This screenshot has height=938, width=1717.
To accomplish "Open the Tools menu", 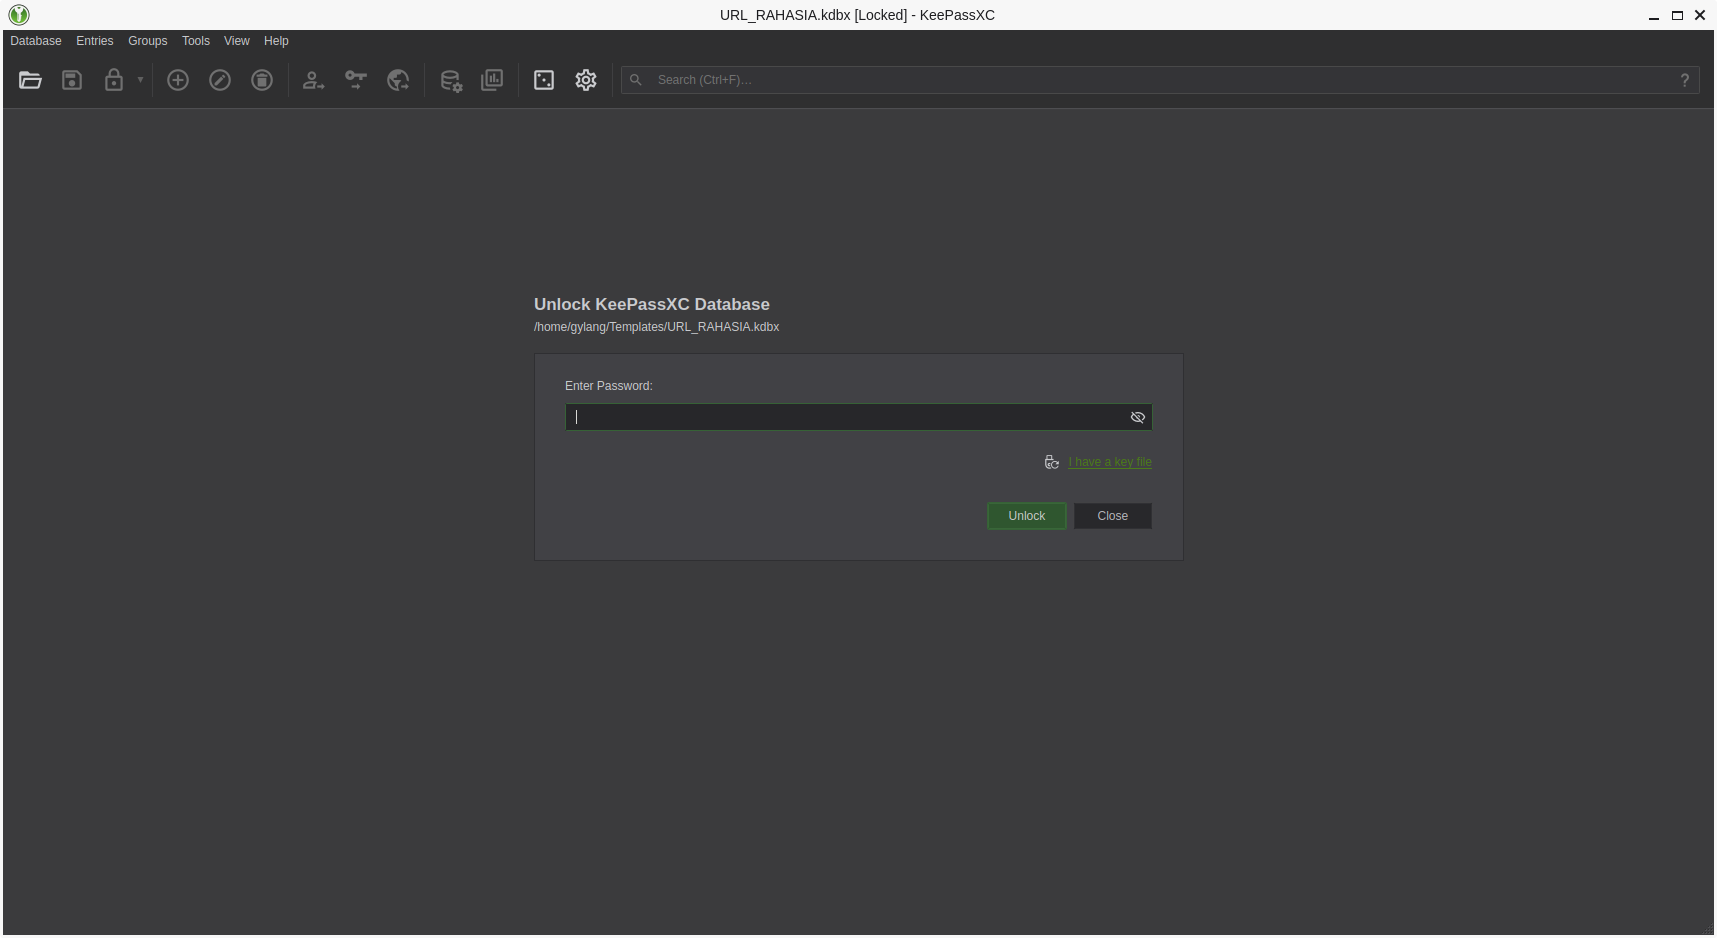I will pos(195,41).
